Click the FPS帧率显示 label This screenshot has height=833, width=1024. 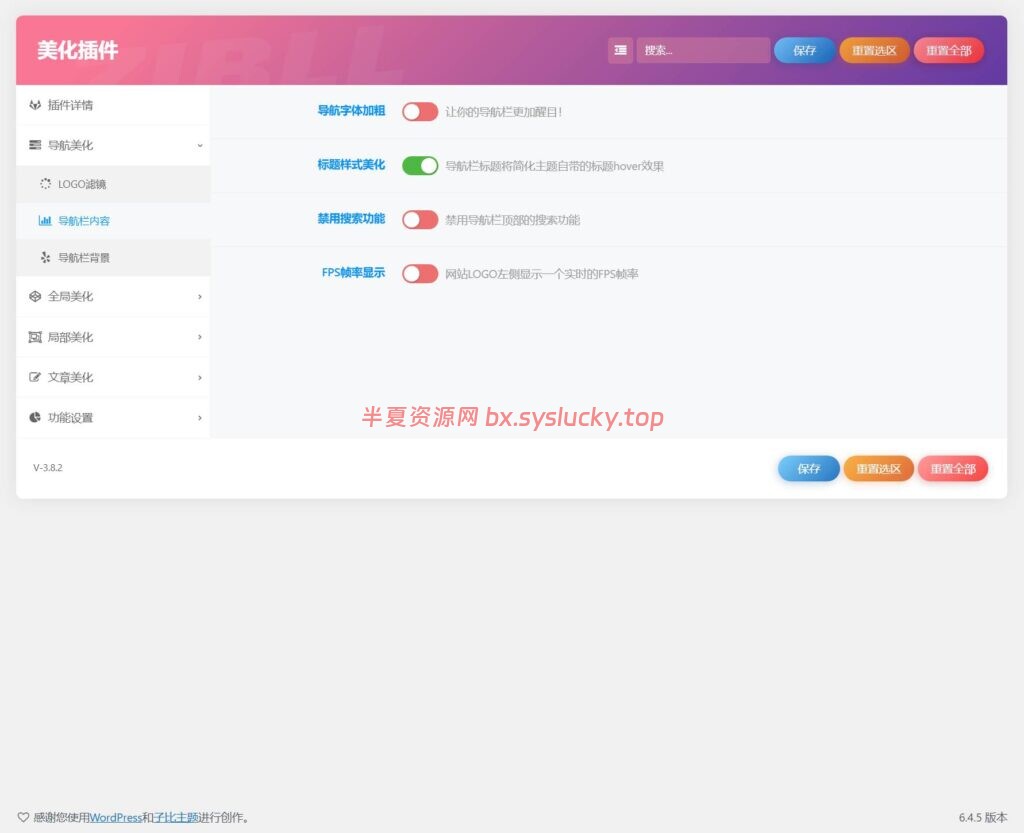point(353,273)
